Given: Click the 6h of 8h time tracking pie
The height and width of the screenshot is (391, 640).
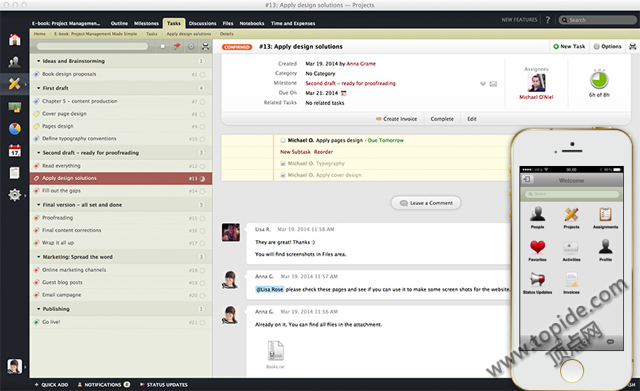Looking at the screenshot, I should 599,80.
